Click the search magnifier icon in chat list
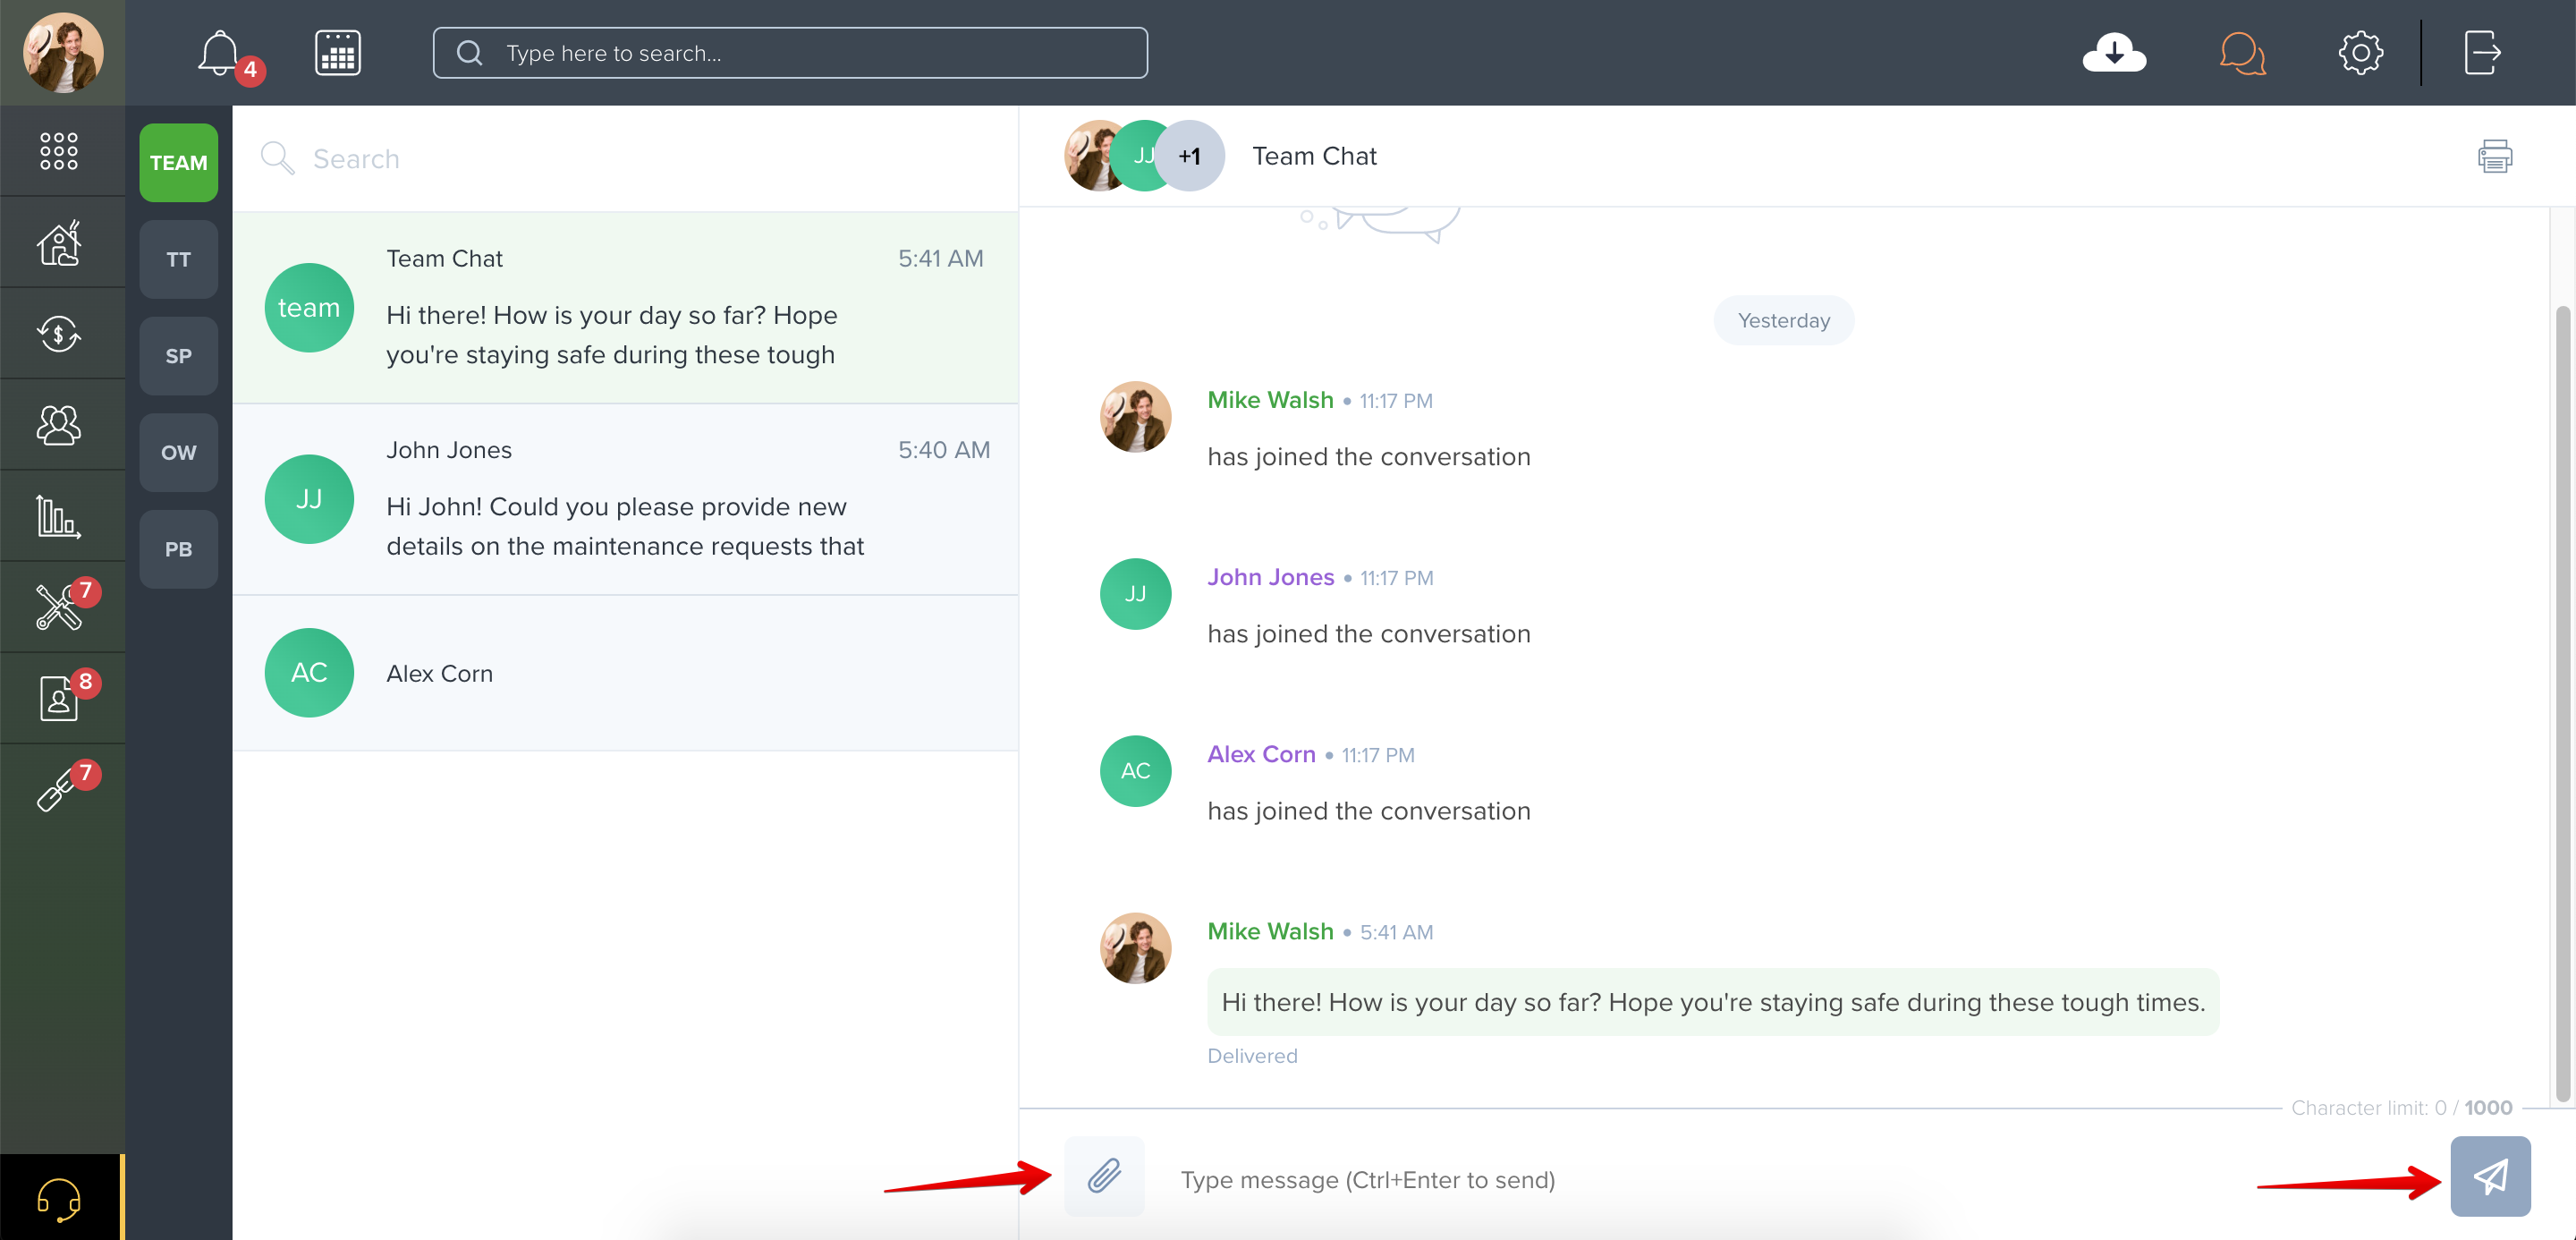Screen dimensions: 2576x1240 point(276,158)
